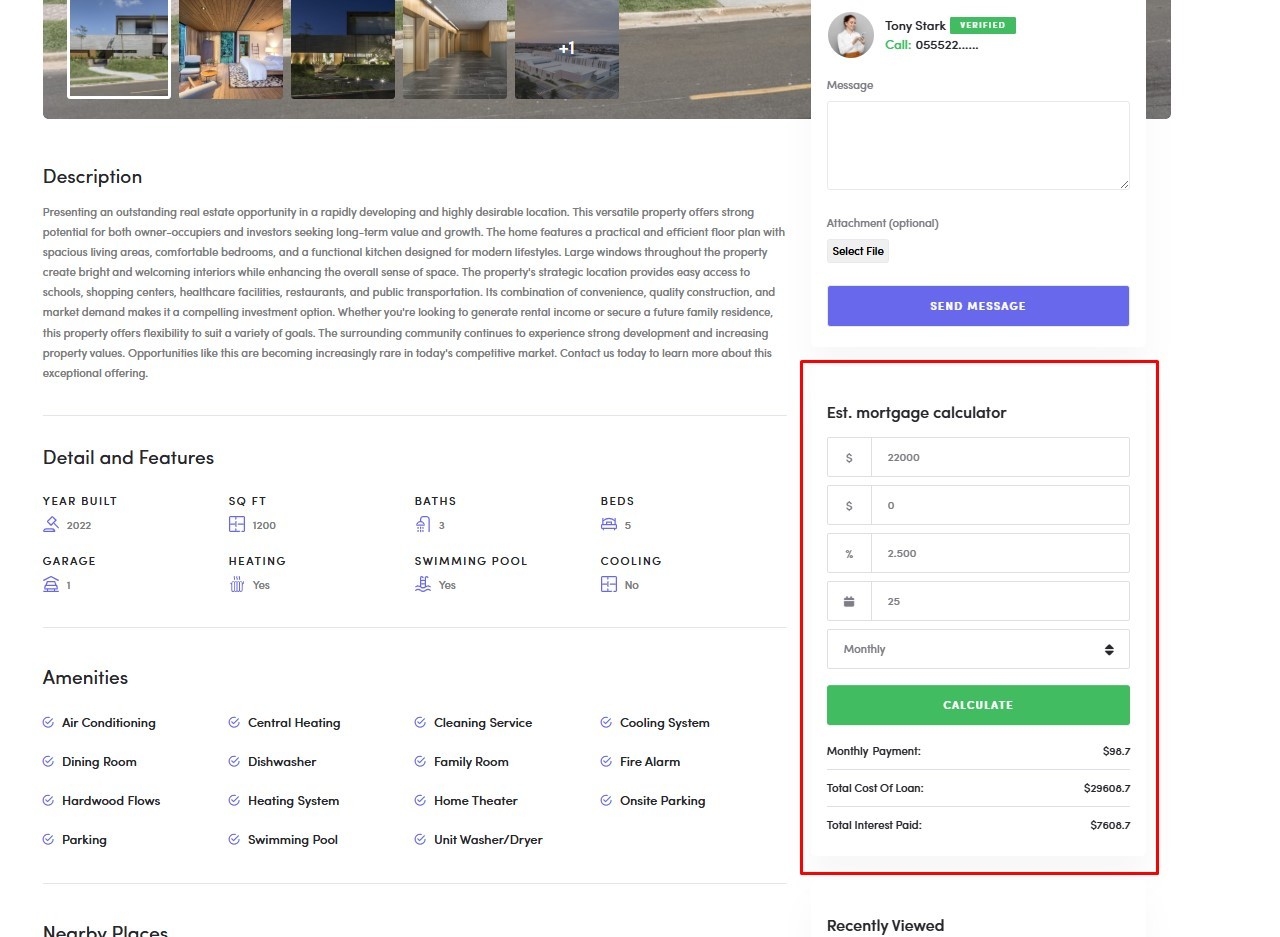Click the SEND MESSAGE button

tap(978, 306)
